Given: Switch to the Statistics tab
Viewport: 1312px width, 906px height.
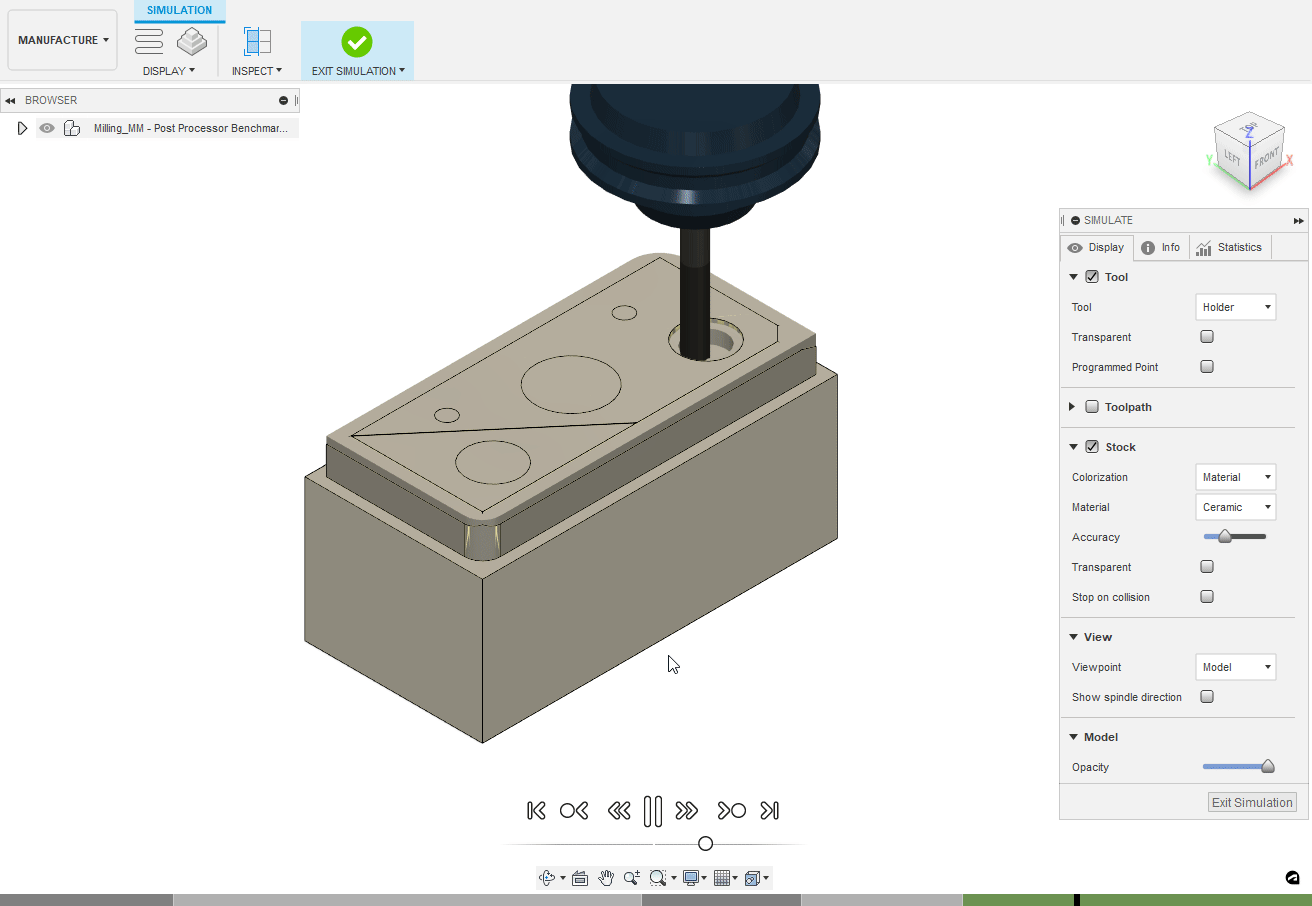Looking at the screenshot, I should click(1230, 248).
